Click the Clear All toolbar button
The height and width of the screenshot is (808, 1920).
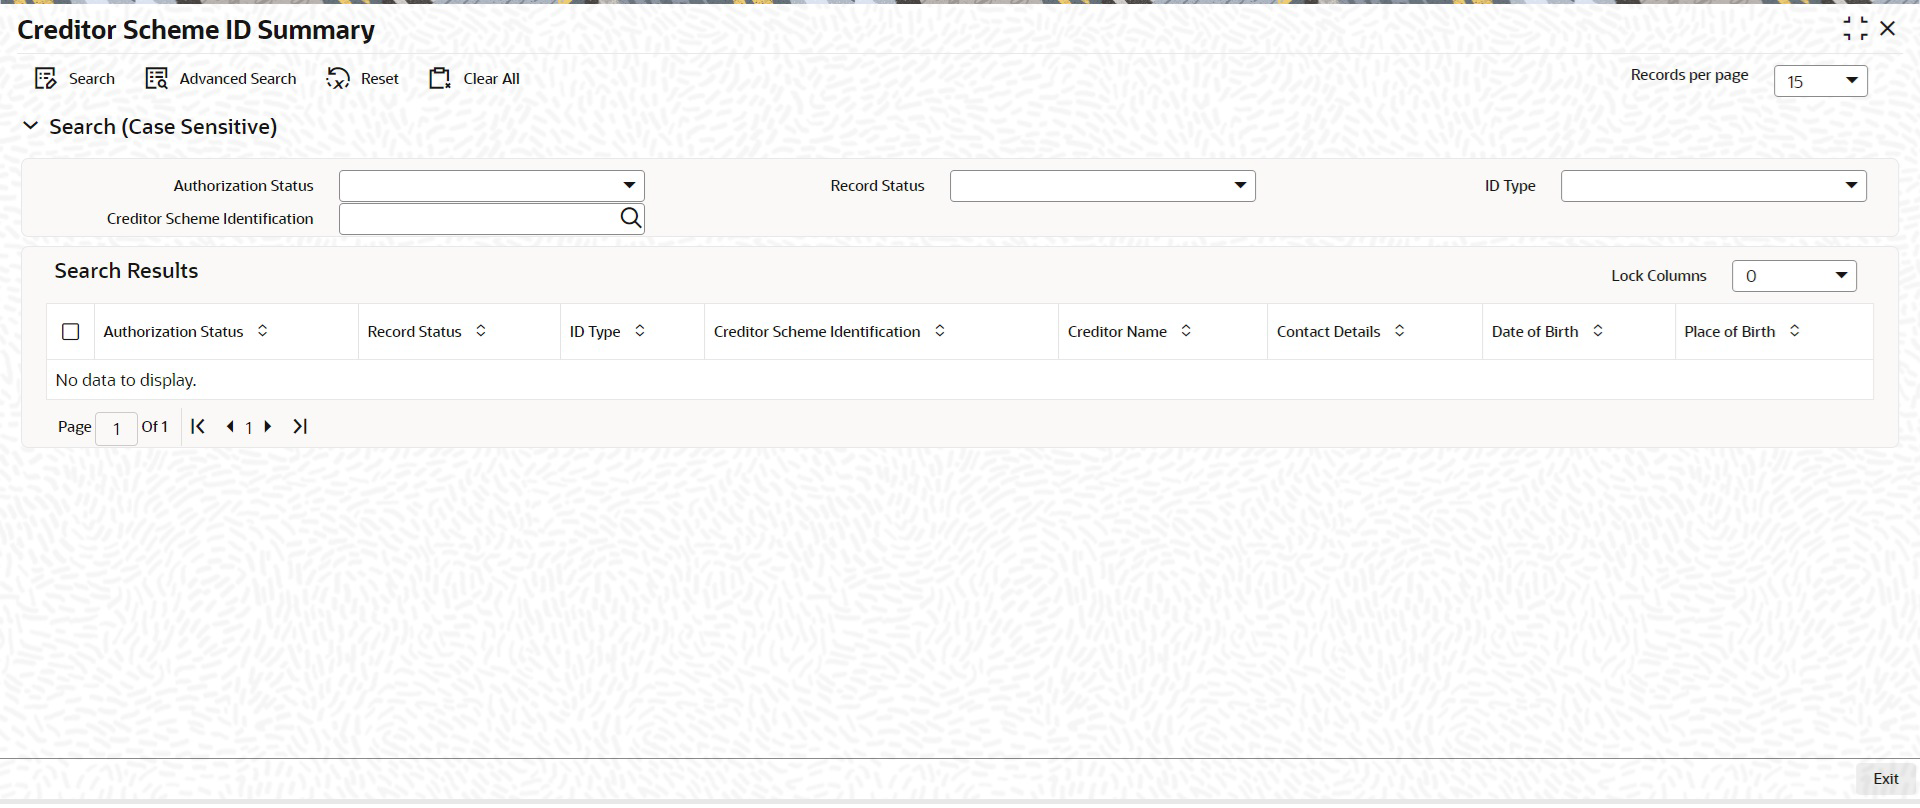[474, 79]
